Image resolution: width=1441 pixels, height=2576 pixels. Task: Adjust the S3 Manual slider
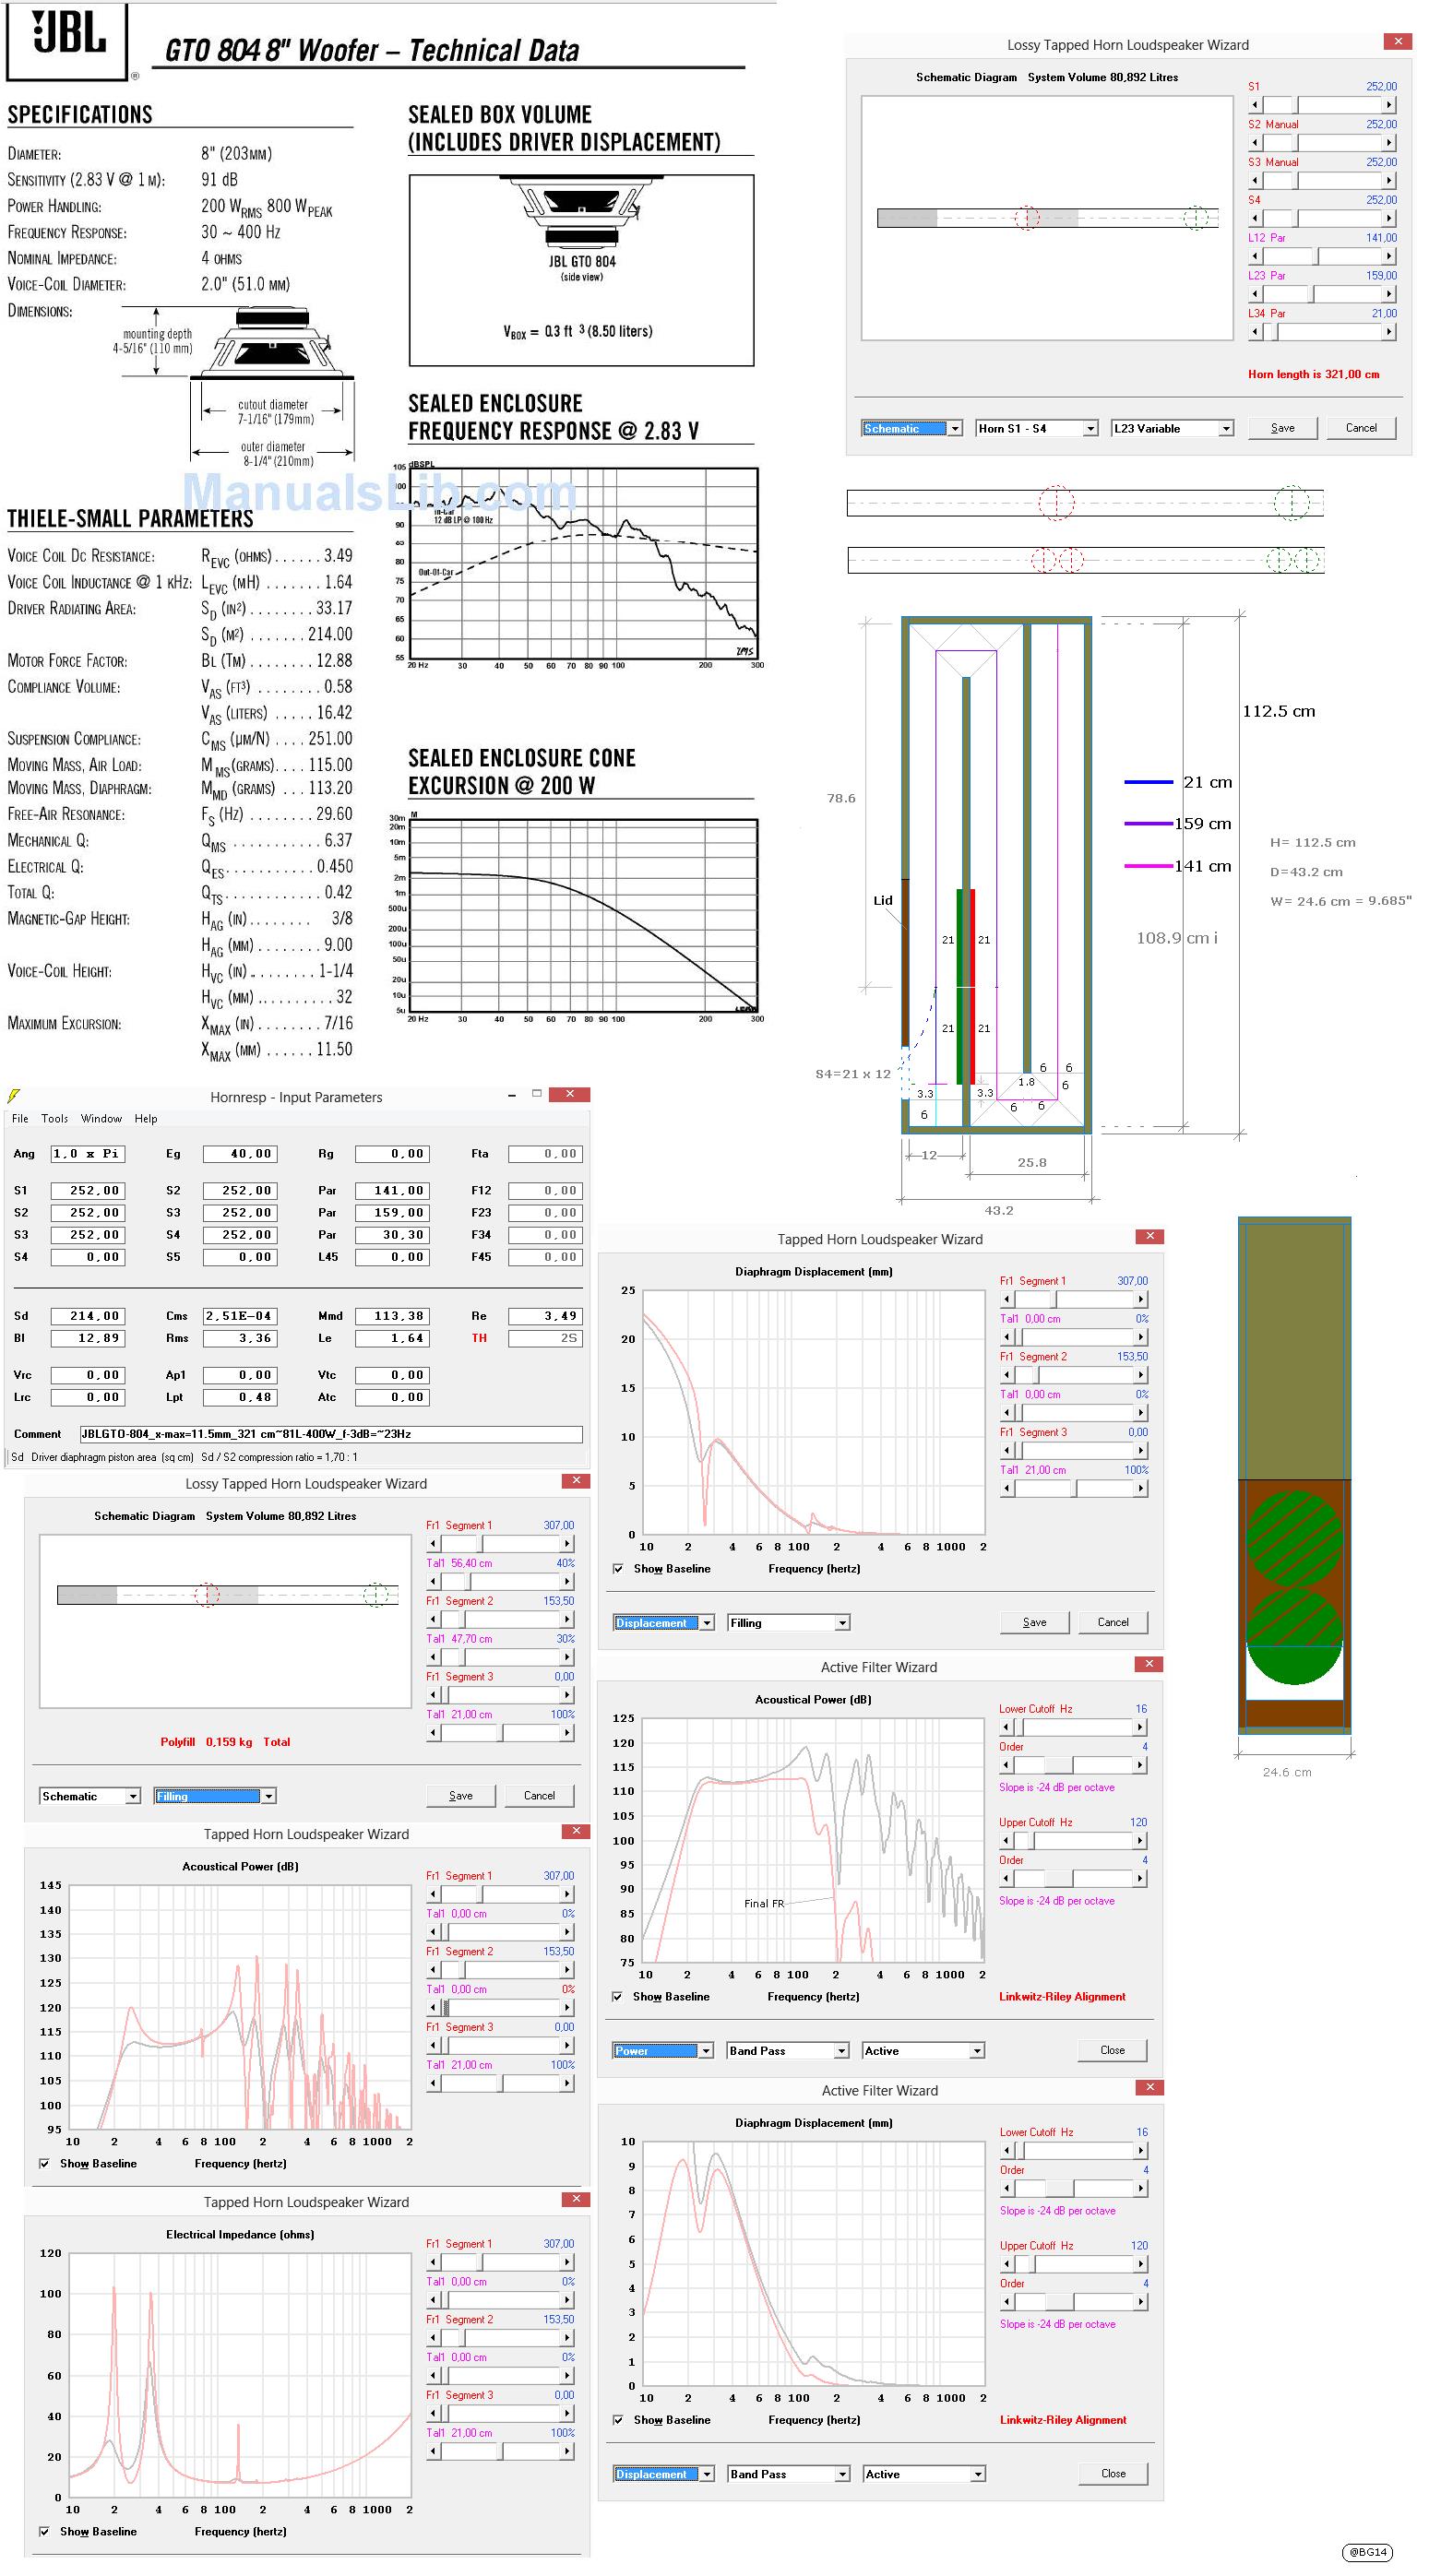1322,181
